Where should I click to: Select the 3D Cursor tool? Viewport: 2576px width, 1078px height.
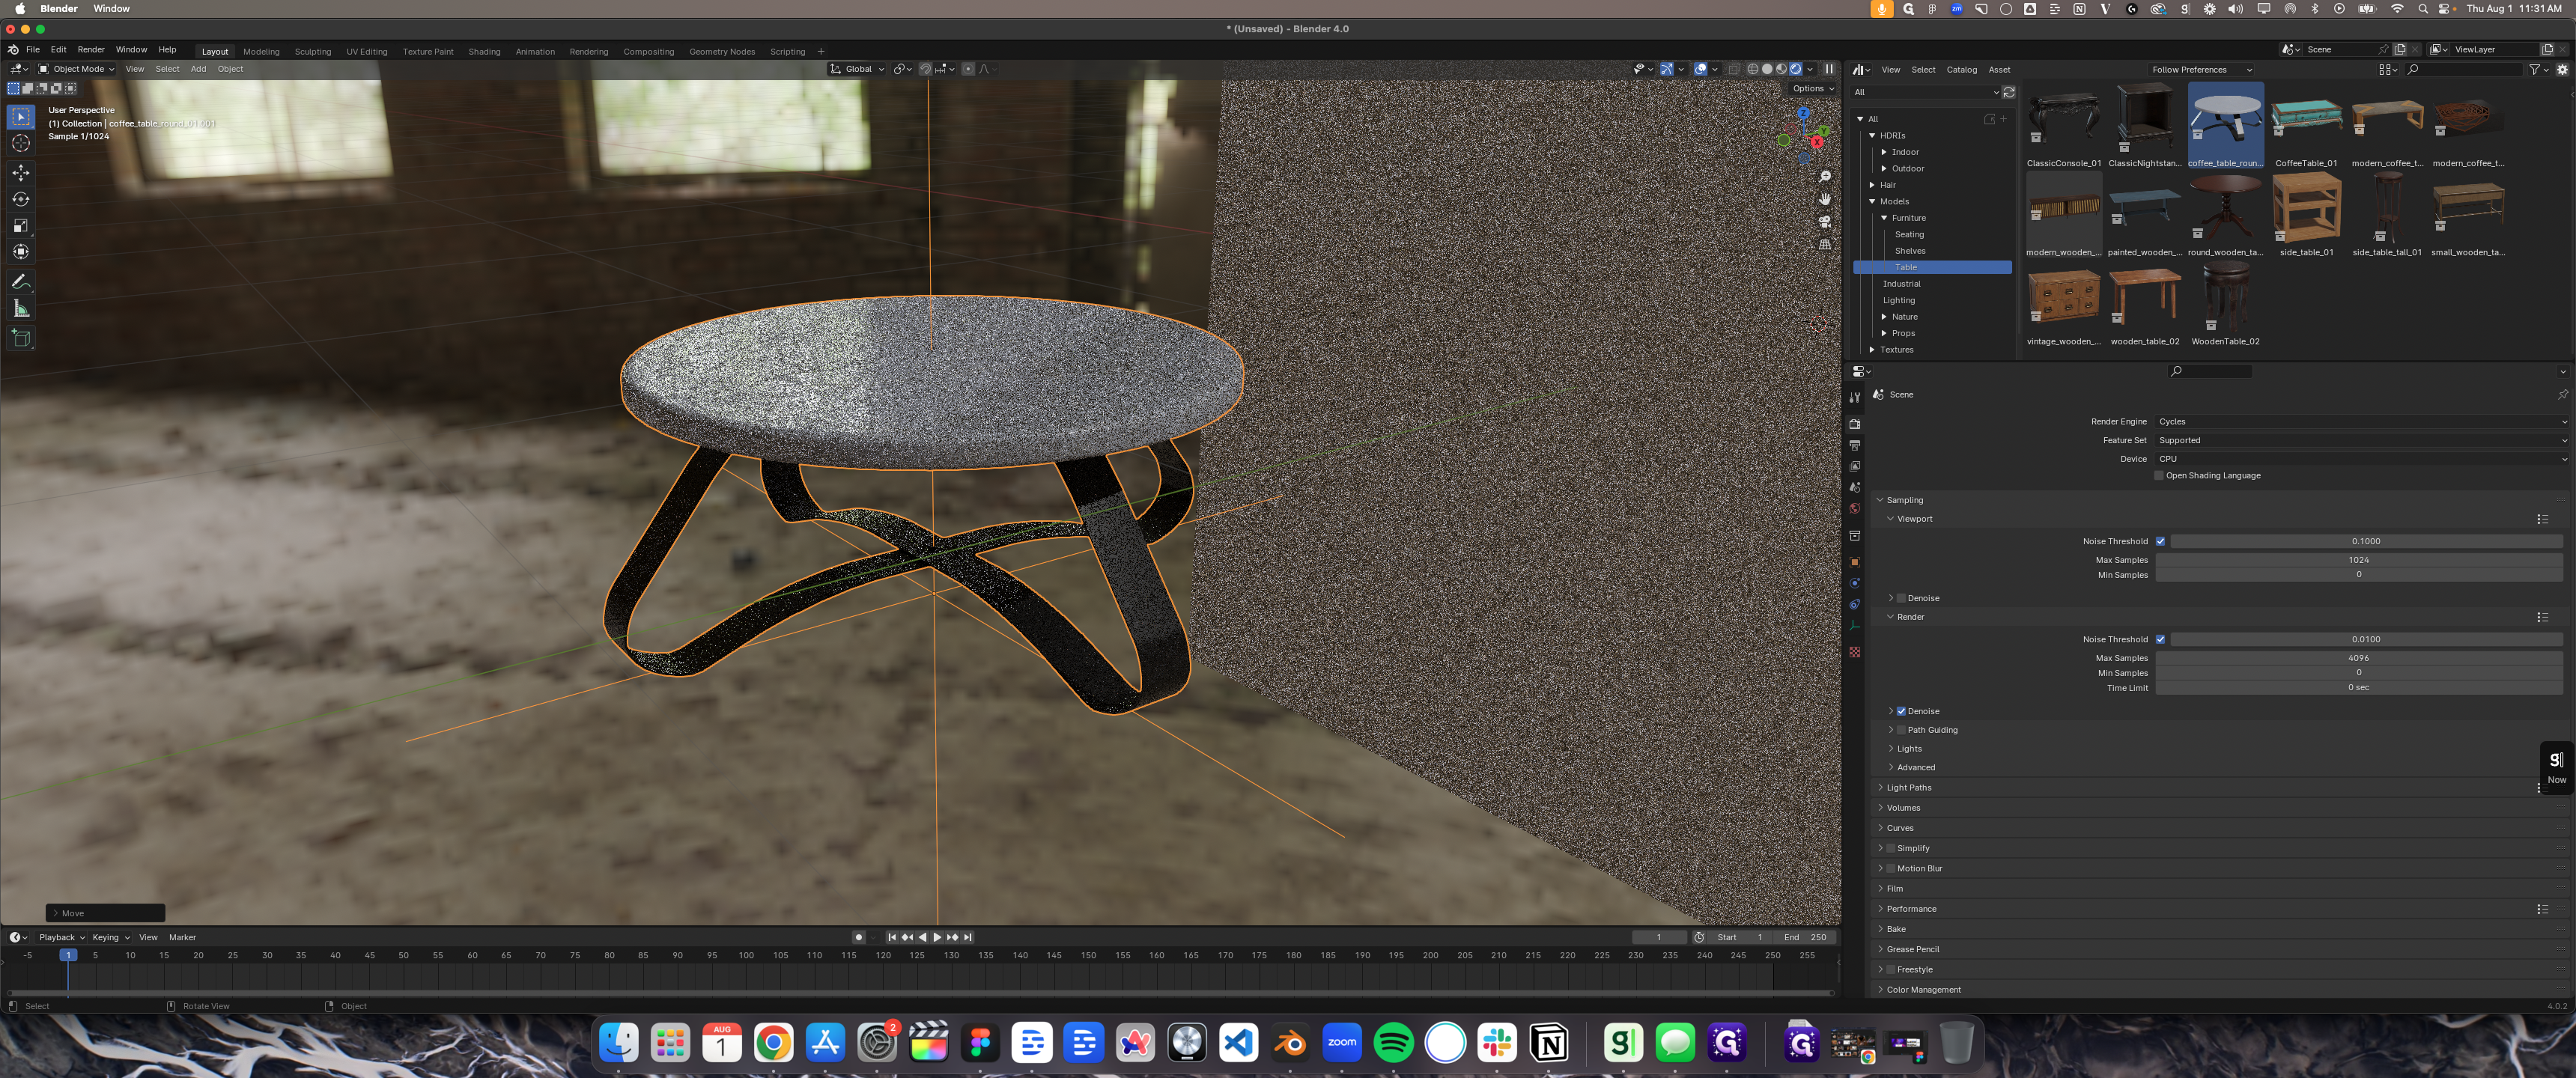point(21,144)
